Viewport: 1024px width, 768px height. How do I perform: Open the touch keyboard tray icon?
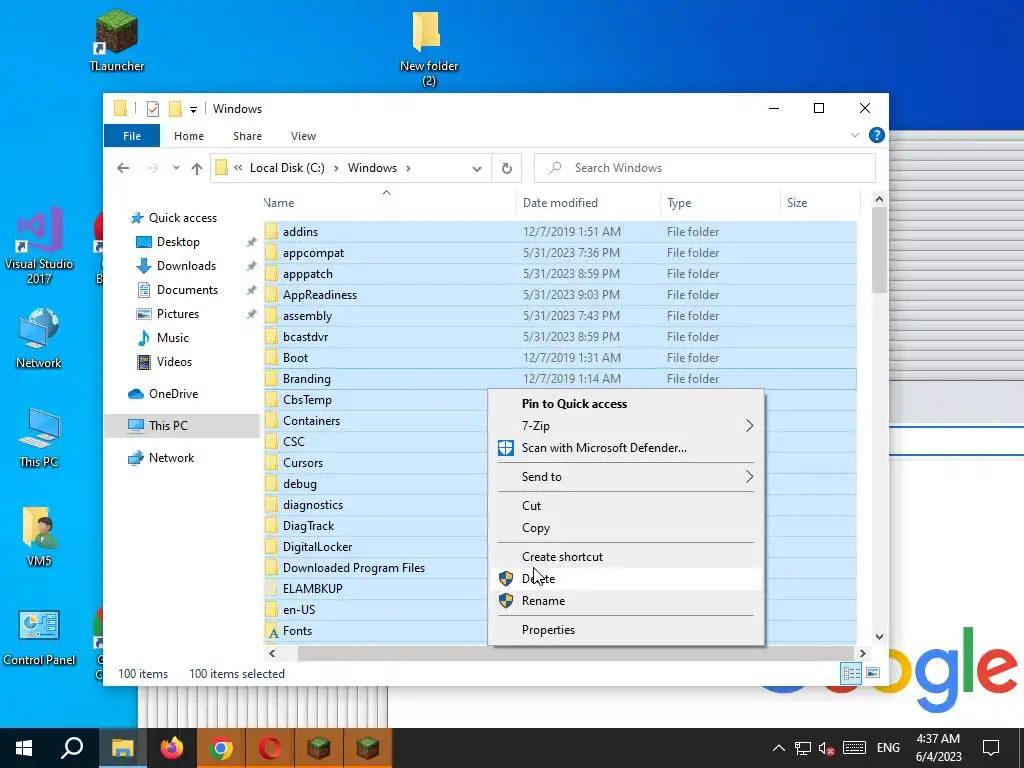coord(854,748)
